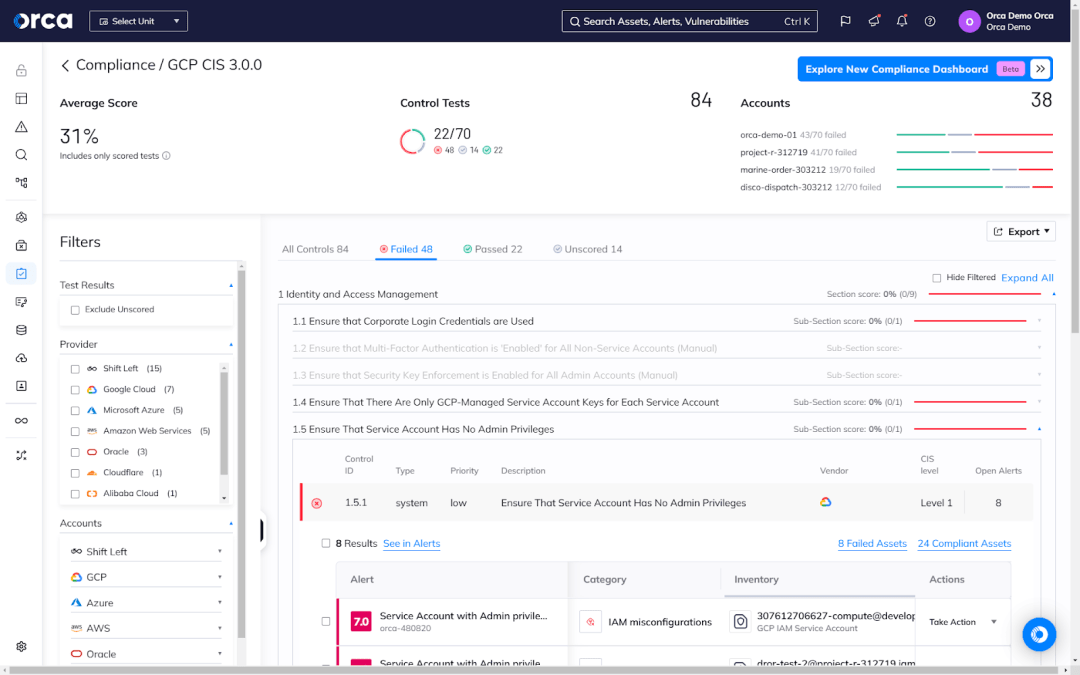Click the failed status icon of control 1.5.1
Image resolution: width=1080 pixels, height=675 pixels.
[x=317, y=503]
